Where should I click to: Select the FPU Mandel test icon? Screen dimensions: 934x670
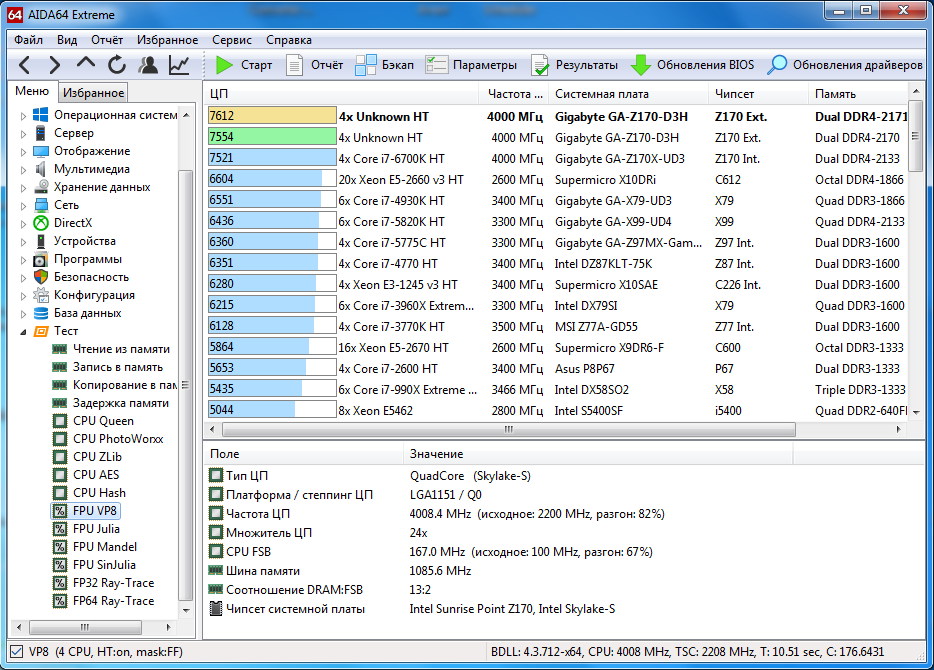coord(60,547)
